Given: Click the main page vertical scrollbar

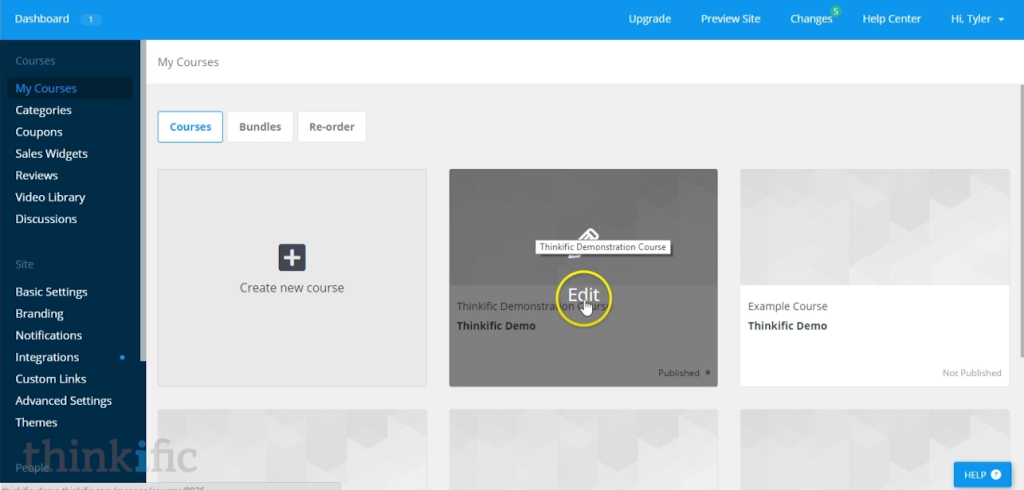Looking at the screenshot, I should click(x=1020, y=221).
